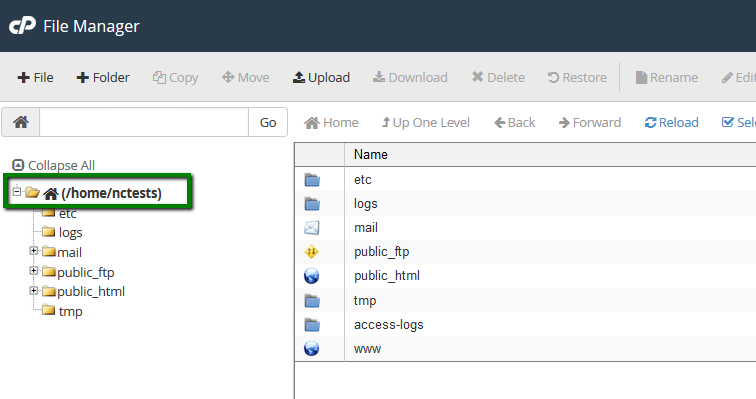
Task: Expand the mail folder in tree
Action: point(33,251)
